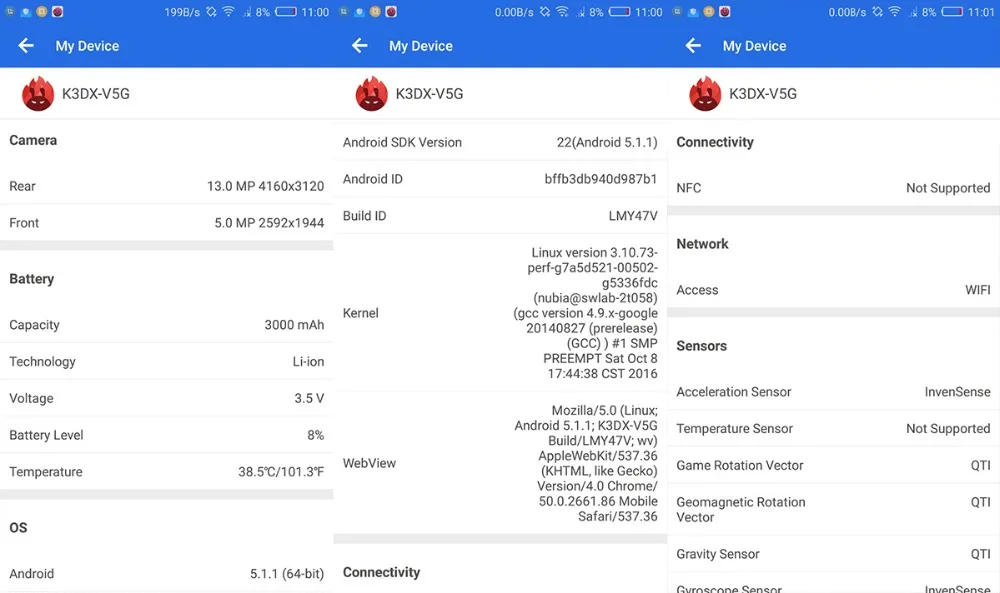Tap the Mozilla/5.0 WebView user agent text
Image resolution: width=1000 pixels, height=593 pixels.
click(x=586, y=463)
